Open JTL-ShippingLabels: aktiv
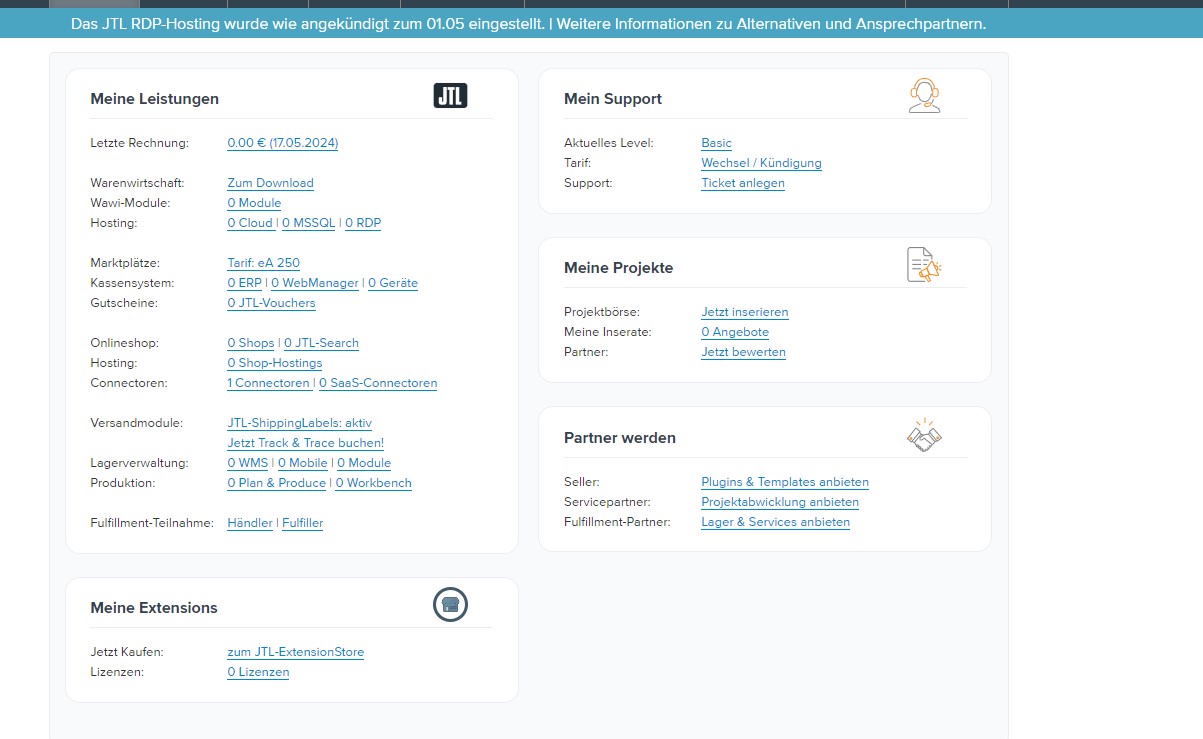The height and width of the screenshot is (739, 1203). click(300, 423)
